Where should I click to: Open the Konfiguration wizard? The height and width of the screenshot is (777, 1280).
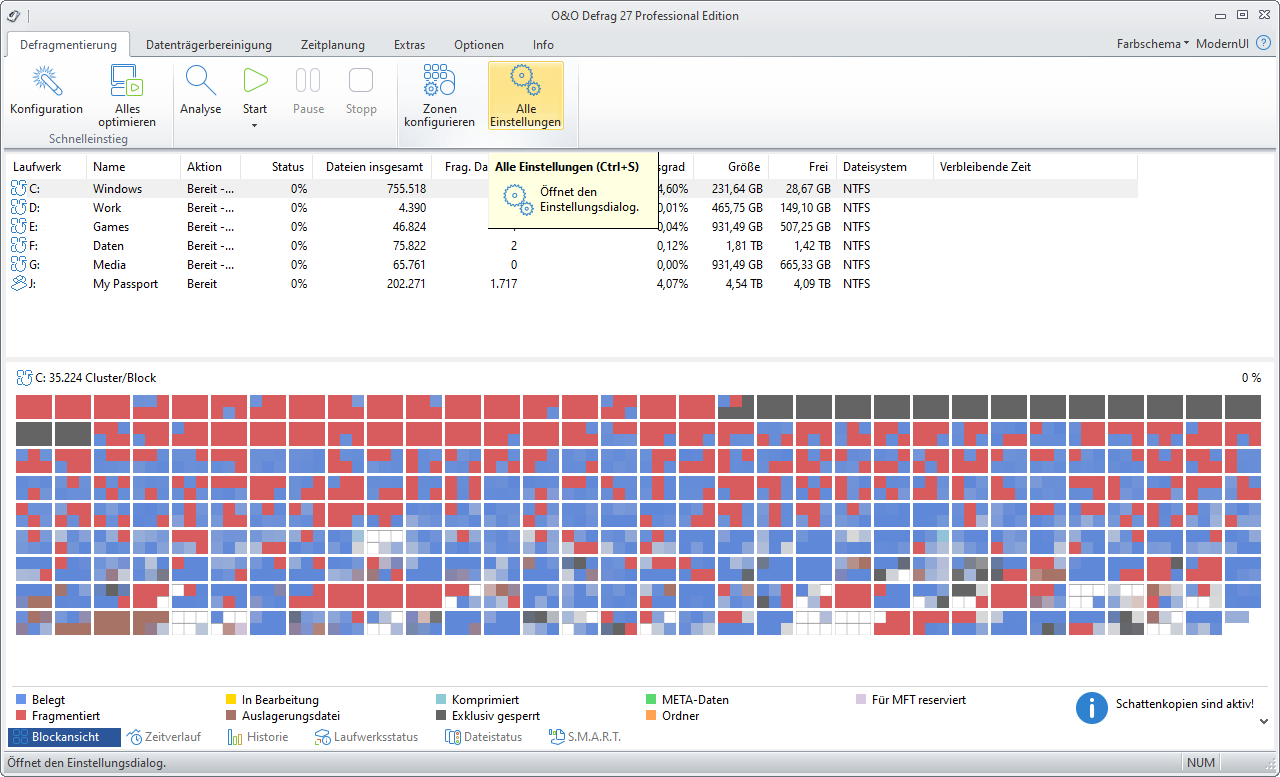46,90
